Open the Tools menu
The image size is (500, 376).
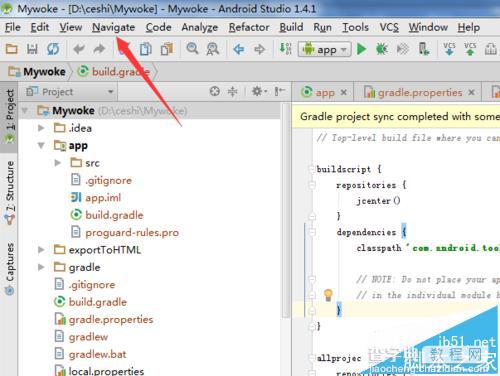pos(355,27)
